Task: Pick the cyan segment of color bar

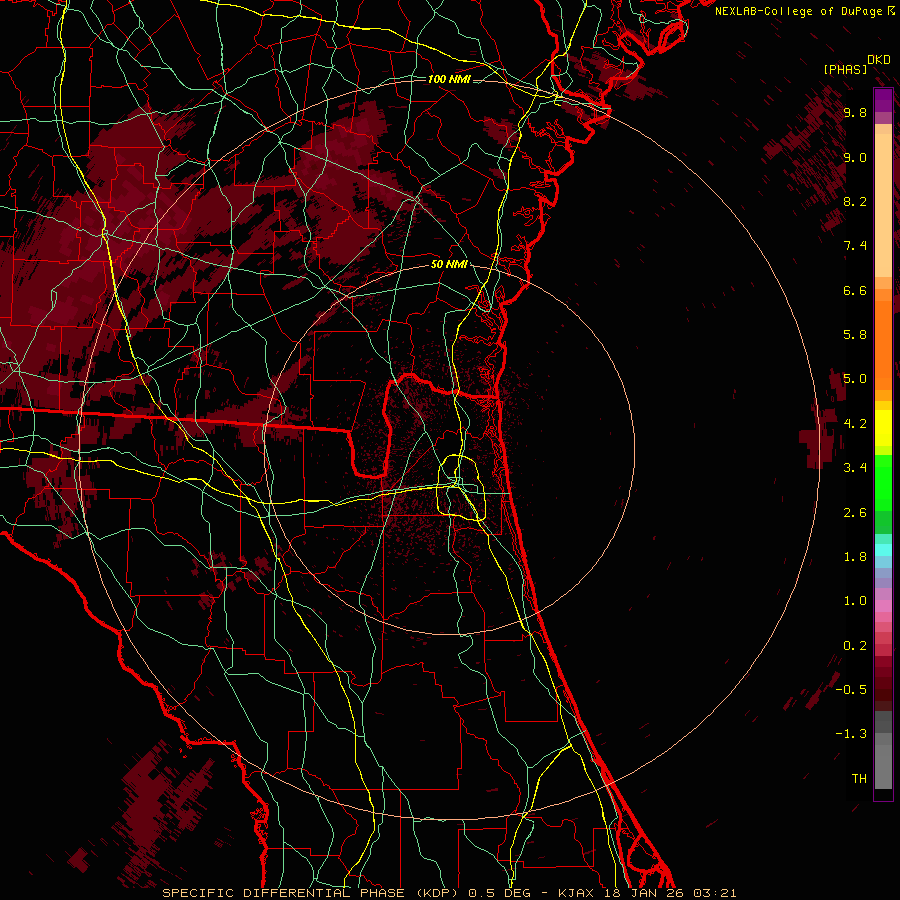Action: tap(883, 550)
